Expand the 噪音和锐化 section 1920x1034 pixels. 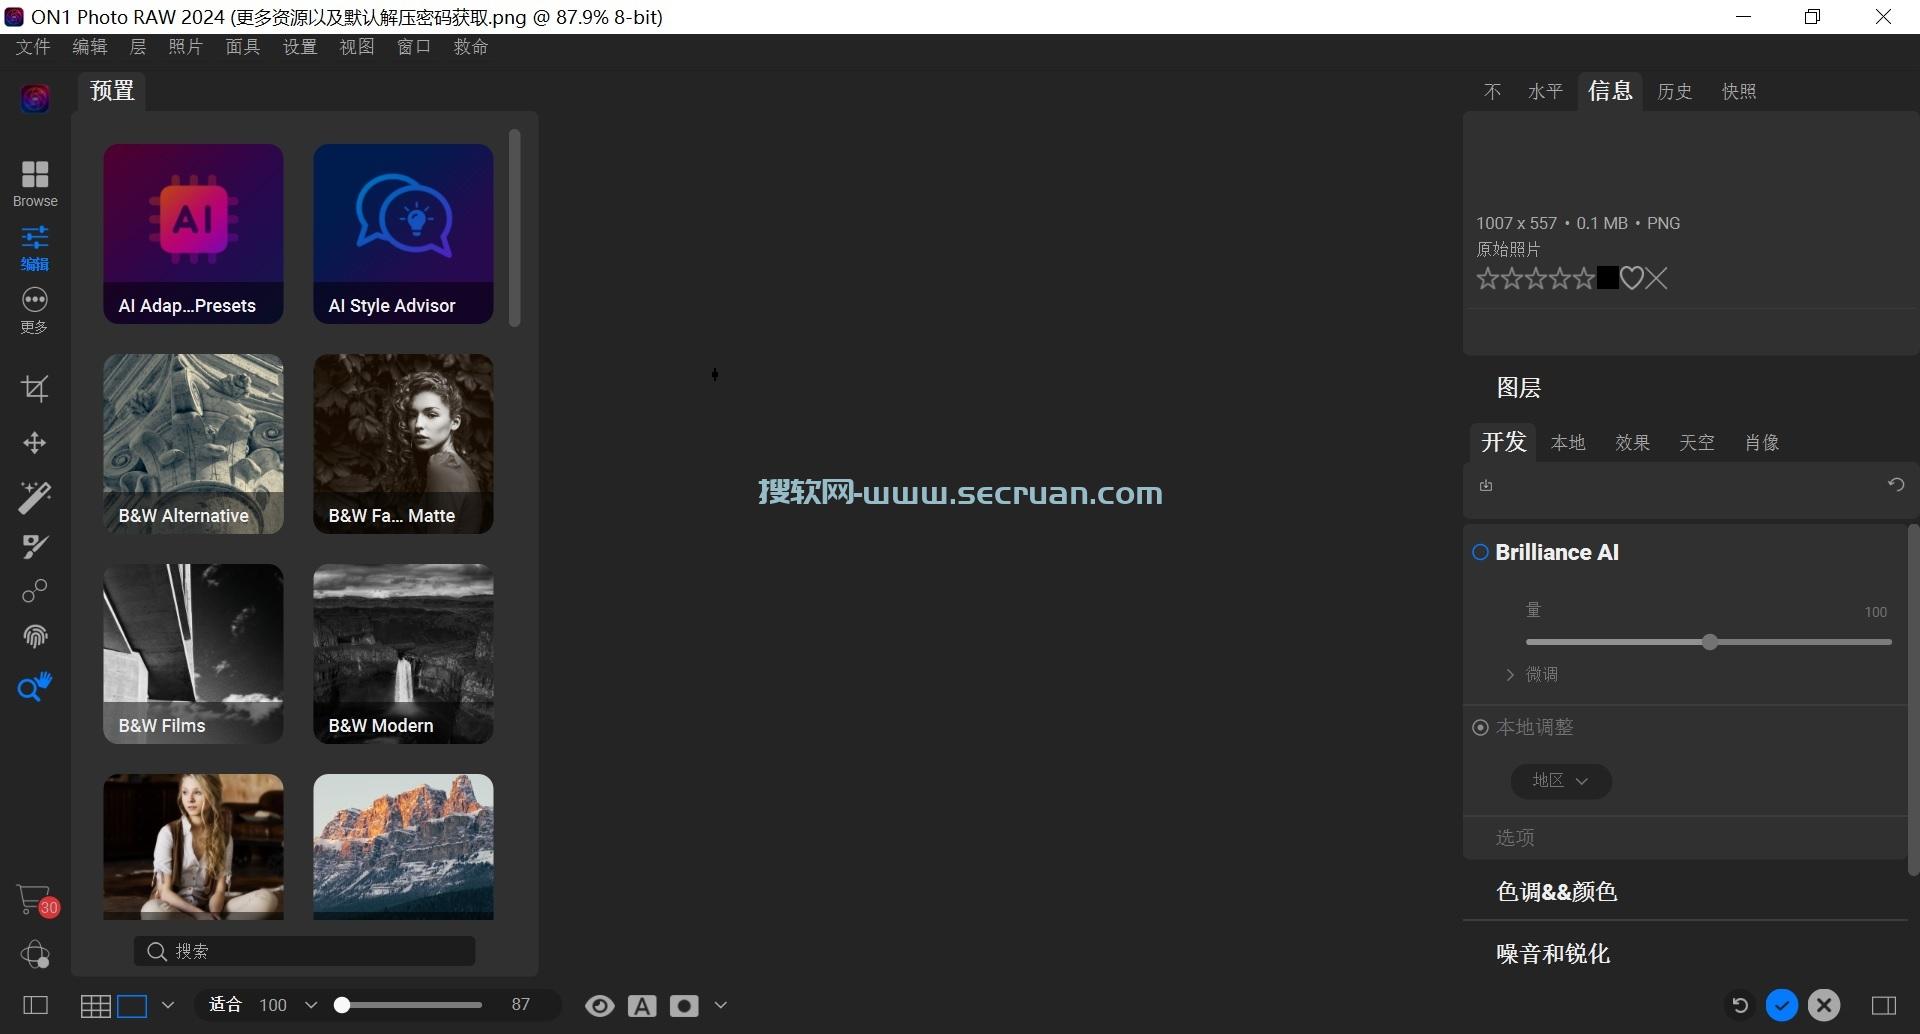click(1553, 954)
